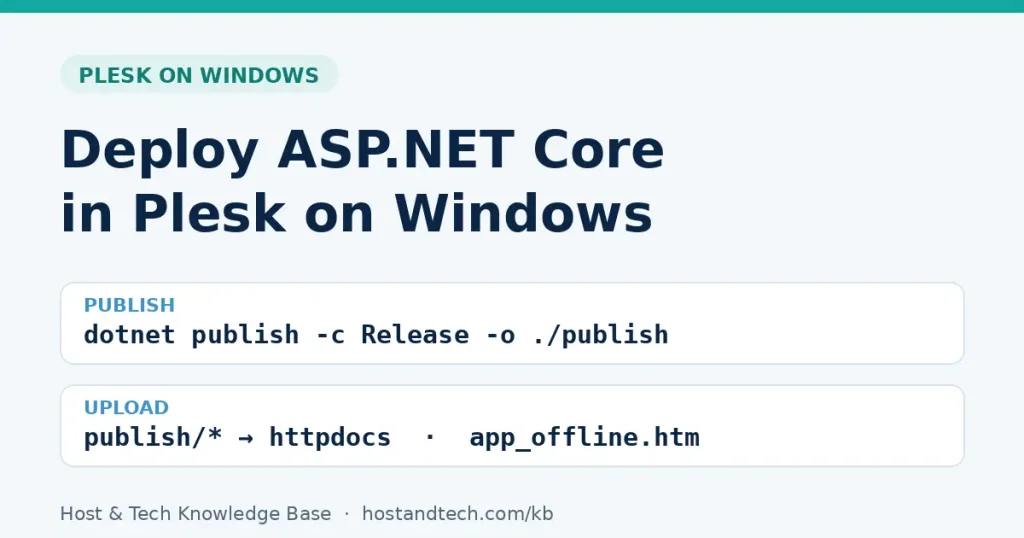The image size is (1024, 538).
Task: Click the PUBLISH label
Action: 129,305
